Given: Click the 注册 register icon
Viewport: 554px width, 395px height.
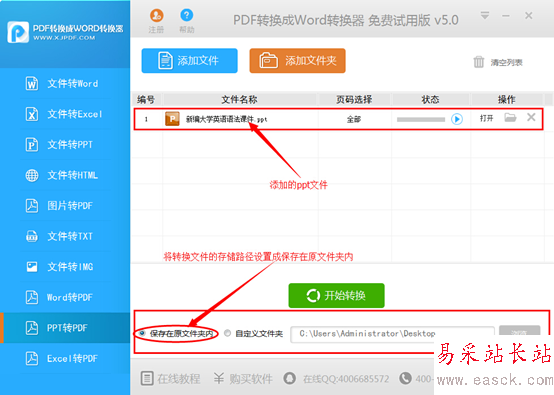Looking at the screenshot, I should [156, 16].
